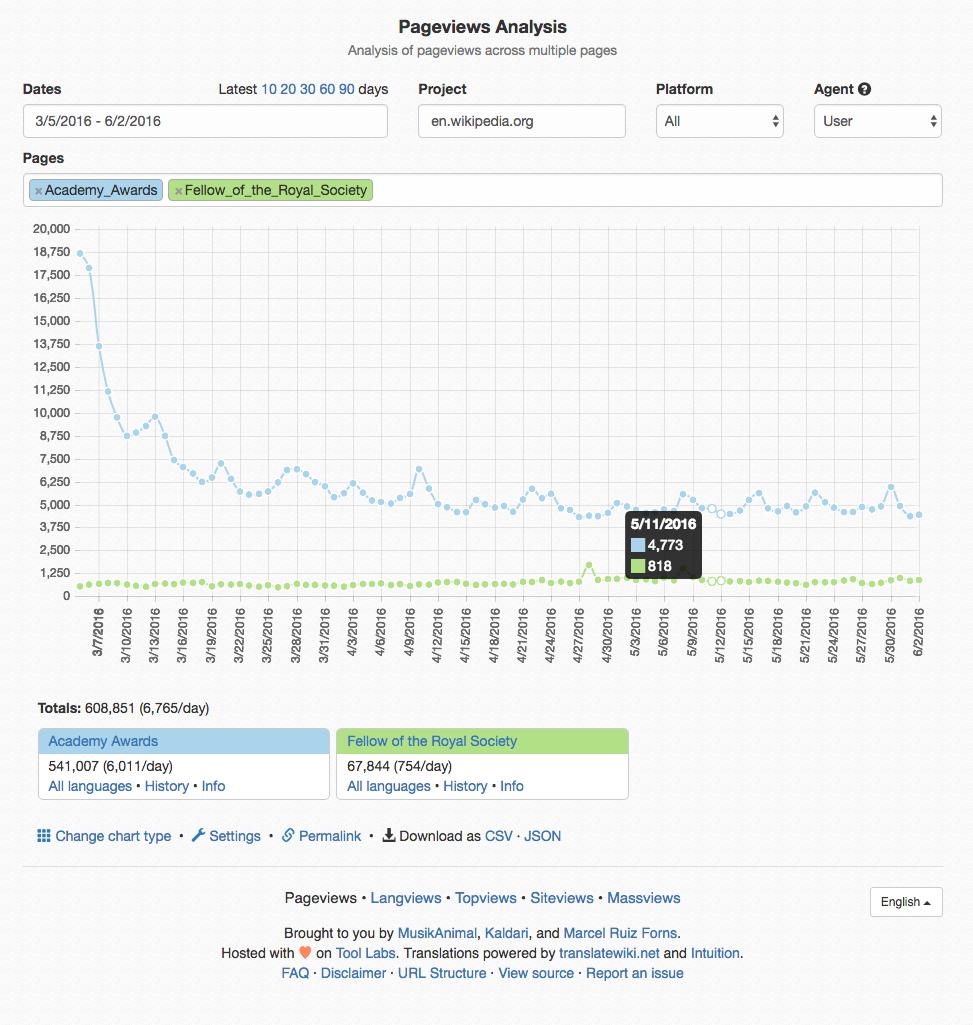Open the Agent dropdown set to User
This screenshot has height=1025, width=973.
[x=877, y=121]
